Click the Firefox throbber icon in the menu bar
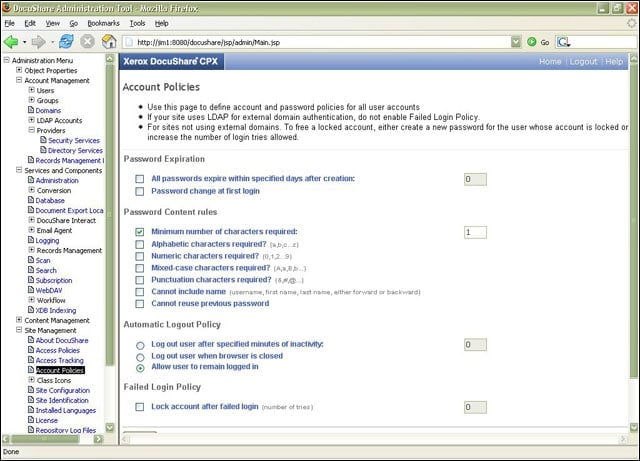The width and height of the screenshot is (640, 461). (x=632, y=23)
